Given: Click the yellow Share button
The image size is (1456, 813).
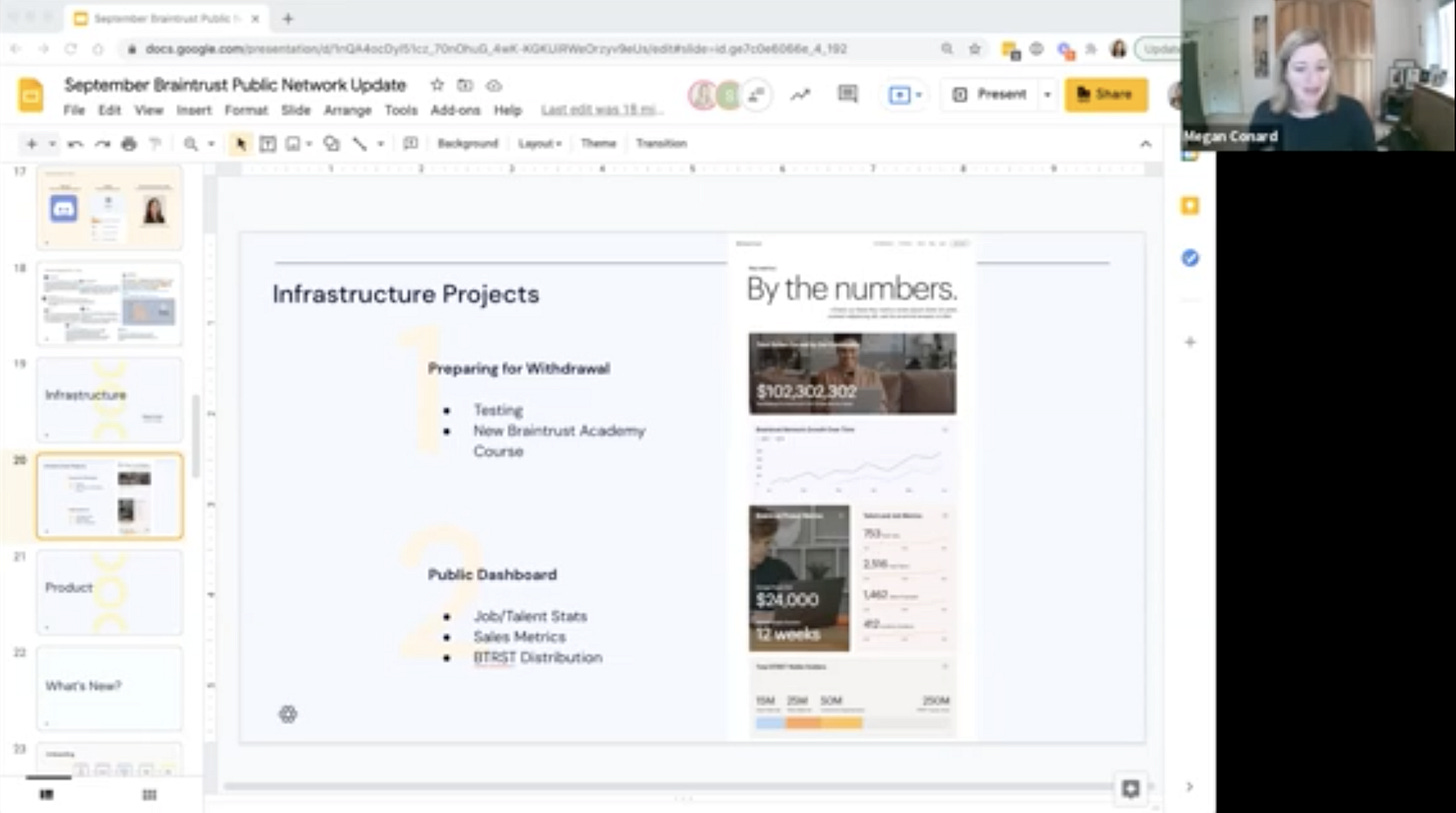Looking at the screenshot, I should click(1106, 94).
